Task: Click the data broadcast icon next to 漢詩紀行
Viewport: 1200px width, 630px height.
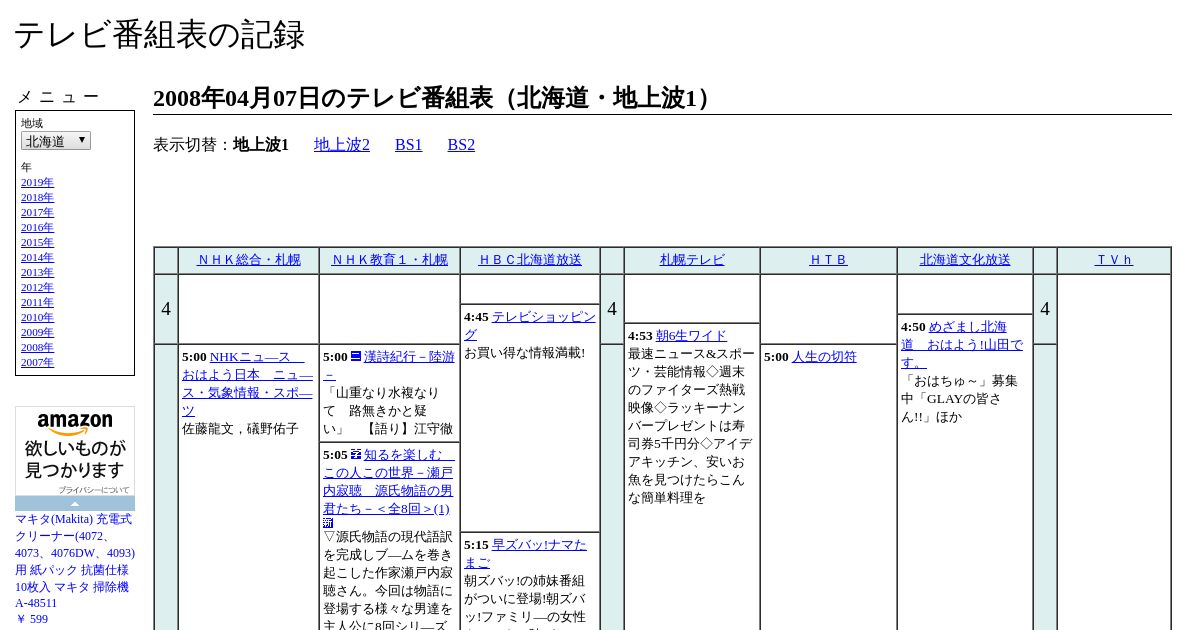Action: tap(356, 356)
